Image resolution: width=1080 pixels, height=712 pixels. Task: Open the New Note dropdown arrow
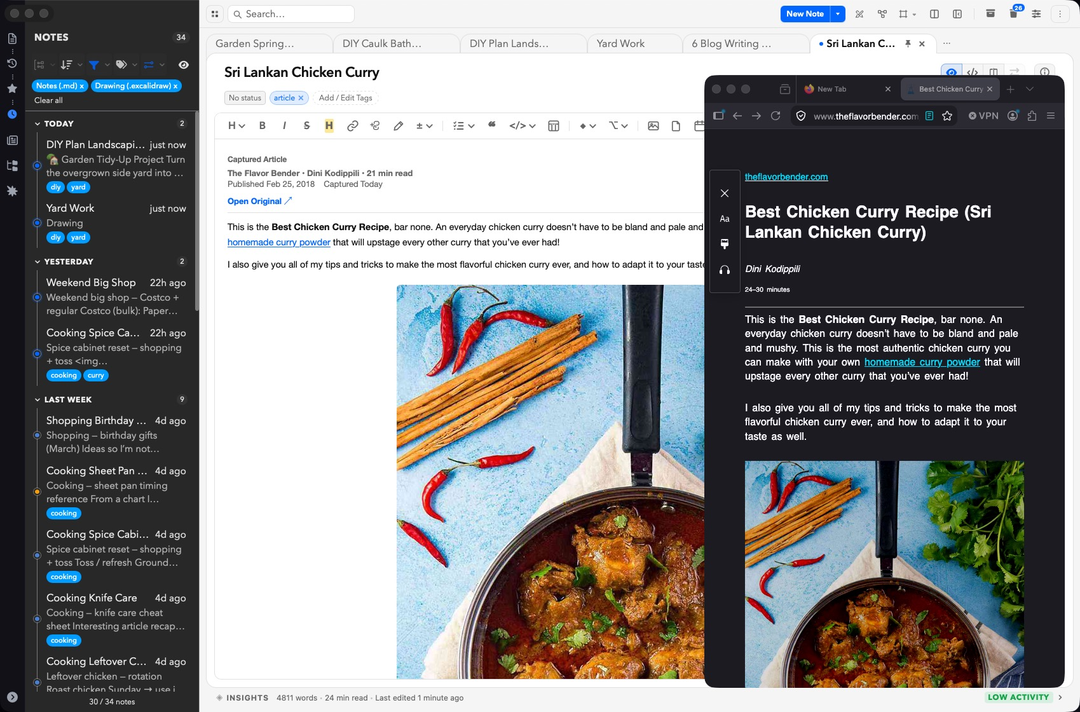coord(838,14)
